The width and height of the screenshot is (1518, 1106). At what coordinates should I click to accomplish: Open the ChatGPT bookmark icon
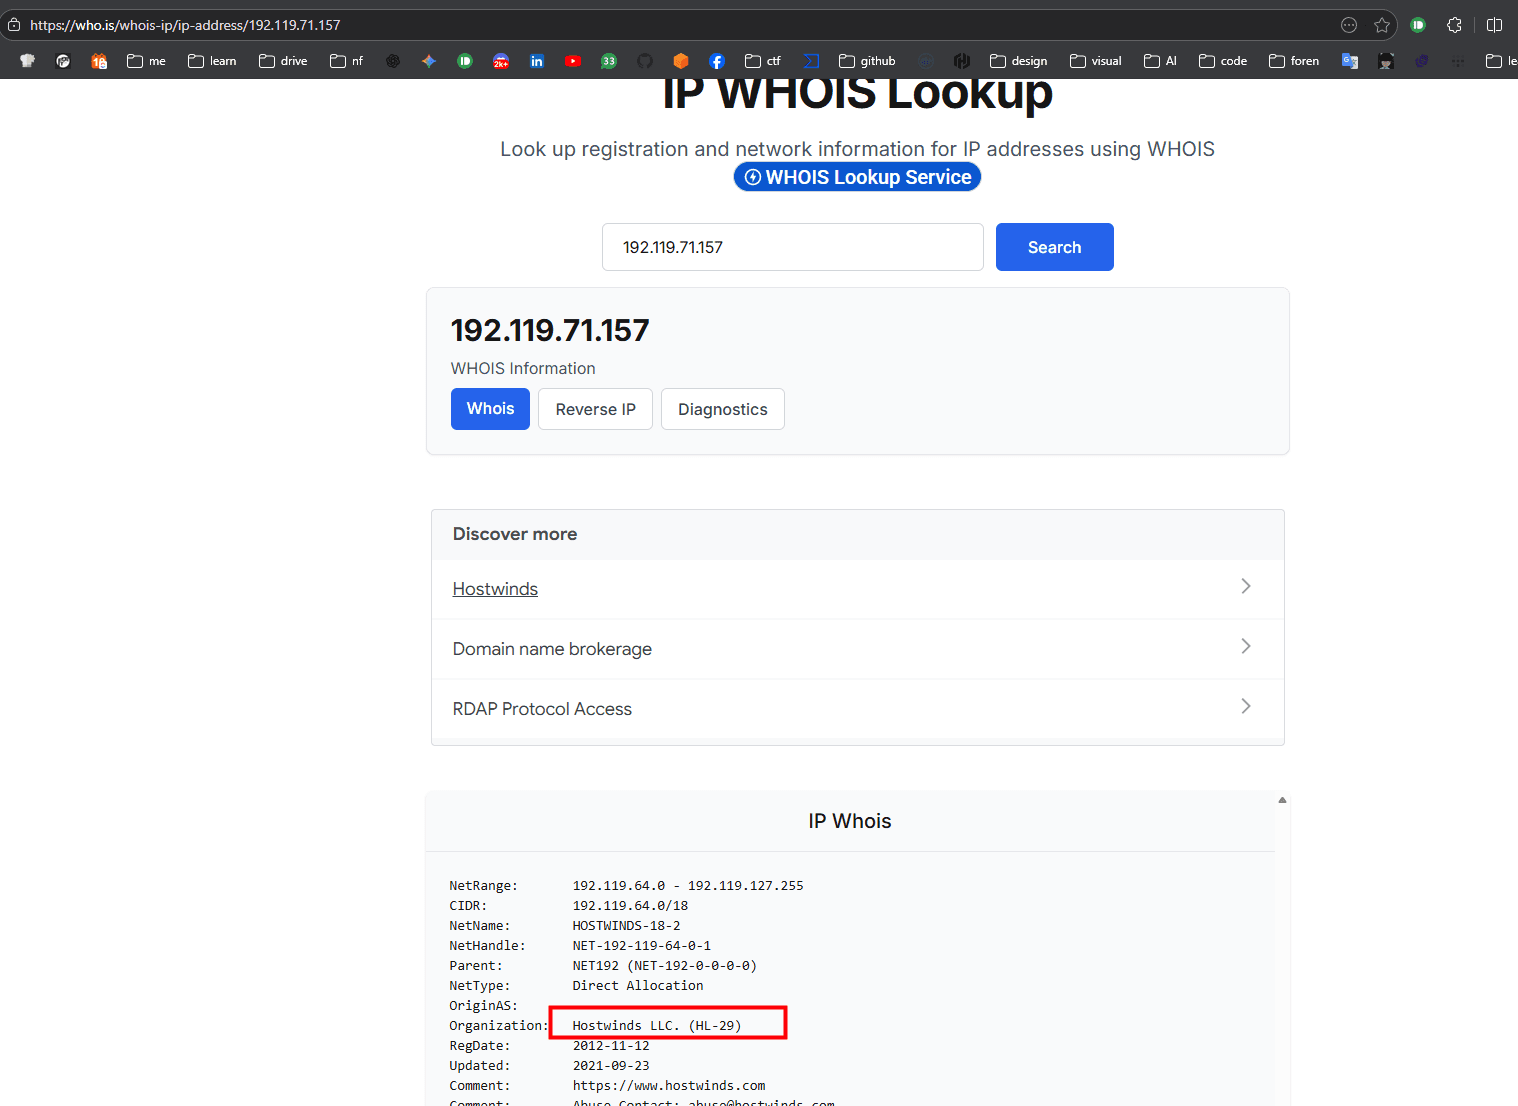point(393,61)
